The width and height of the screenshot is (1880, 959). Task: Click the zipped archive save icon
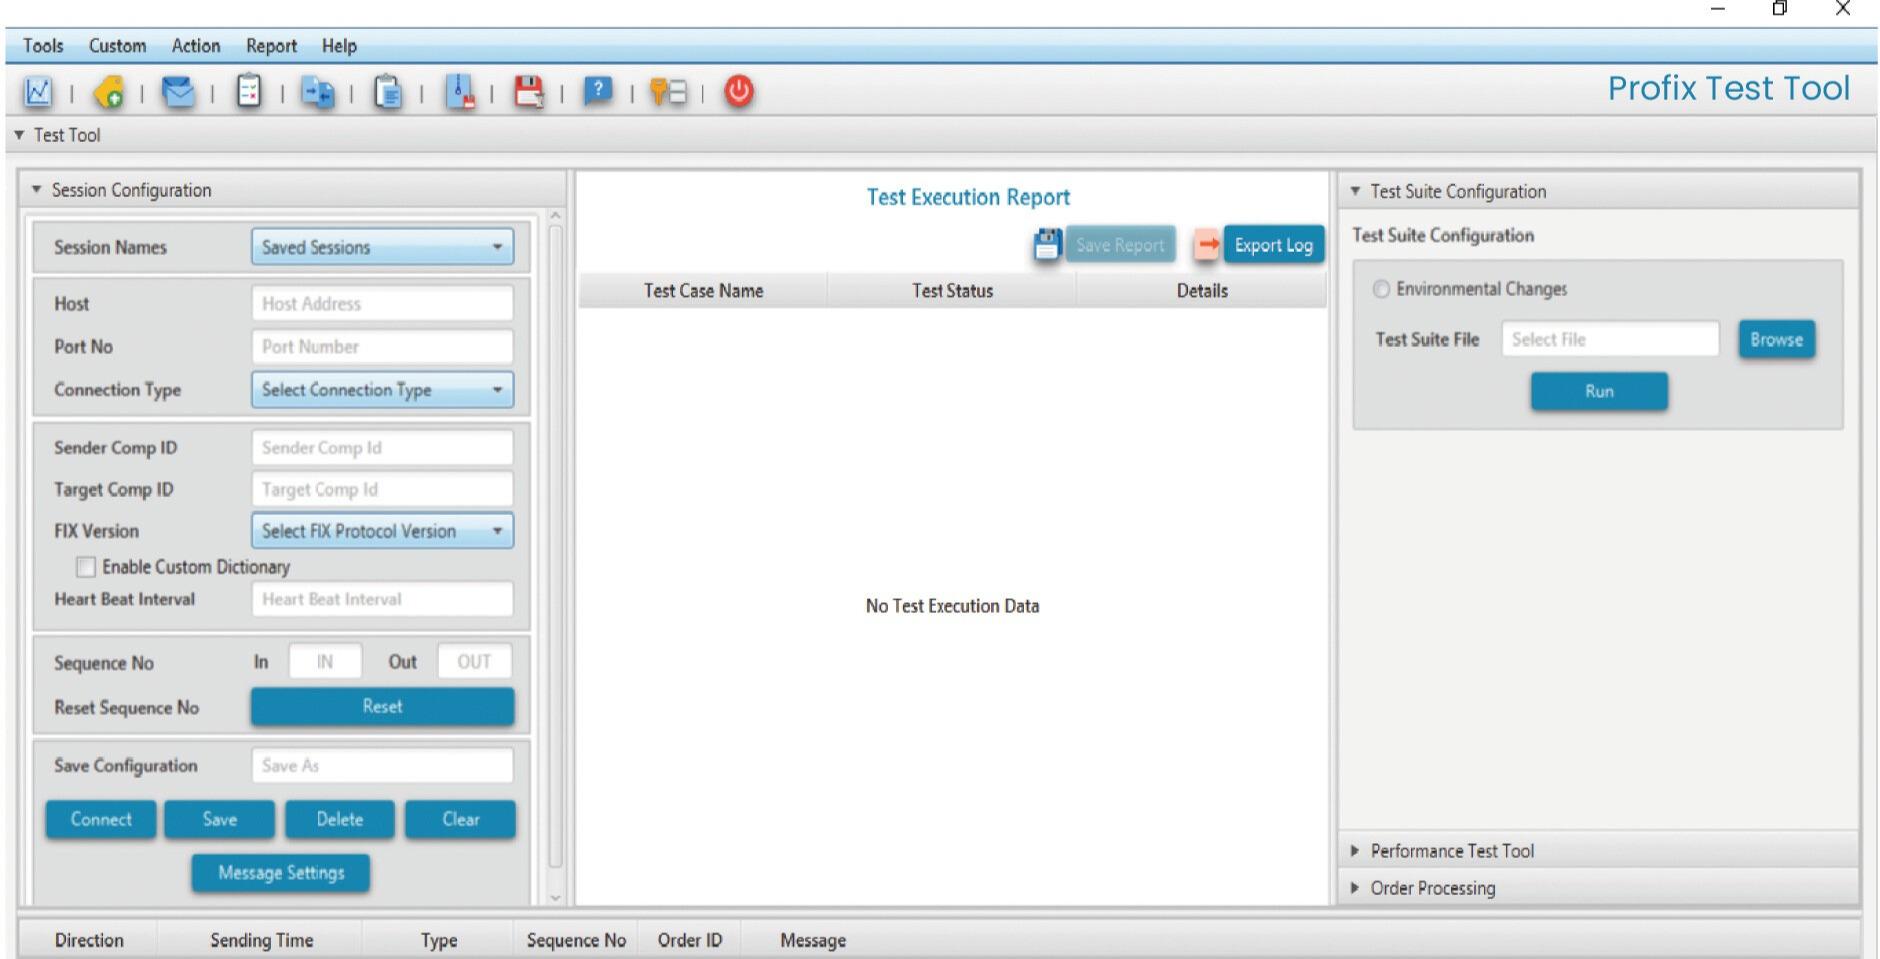(x=459, y=92)
